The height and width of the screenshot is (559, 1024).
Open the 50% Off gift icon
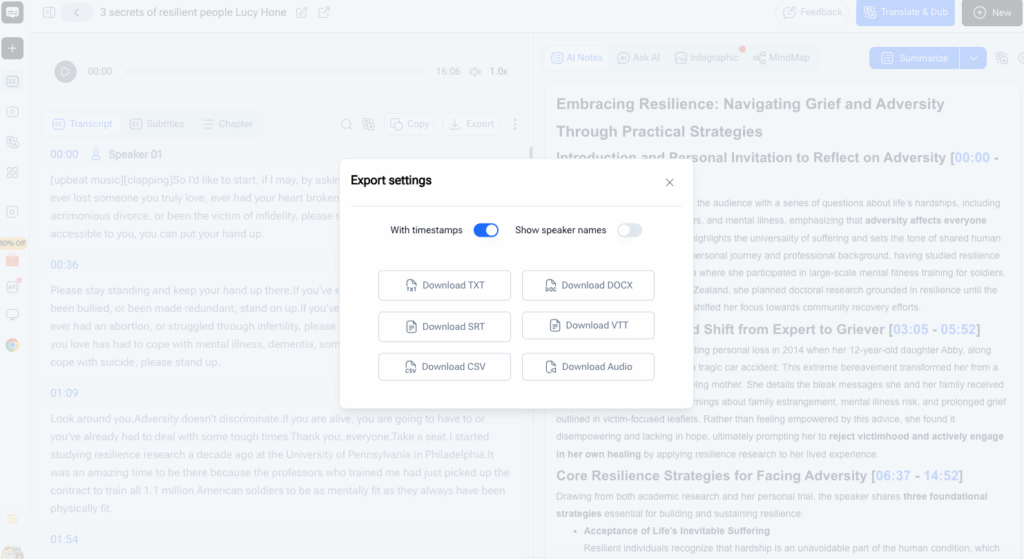click(12, 261)
